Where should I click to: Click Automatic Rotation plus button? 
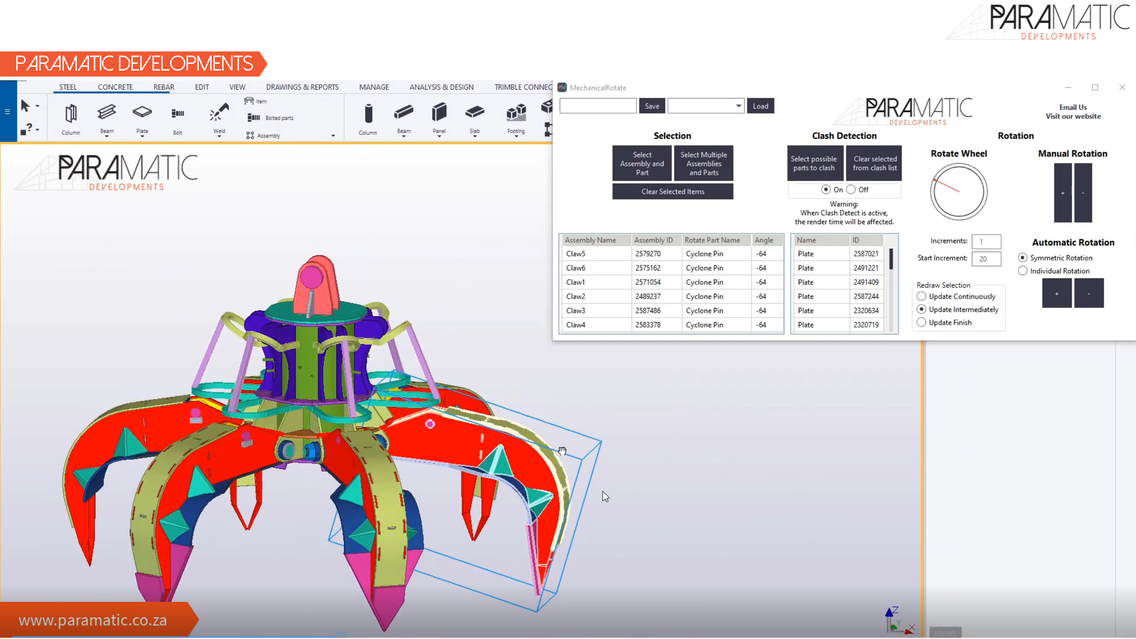(1057, 293)
